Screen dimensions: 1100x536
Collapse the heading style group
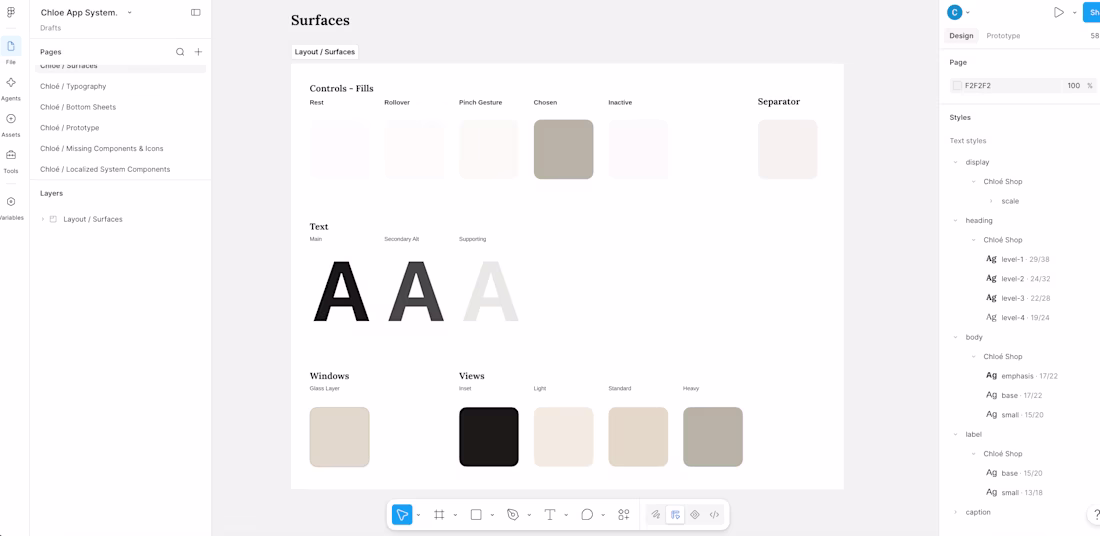955,220
